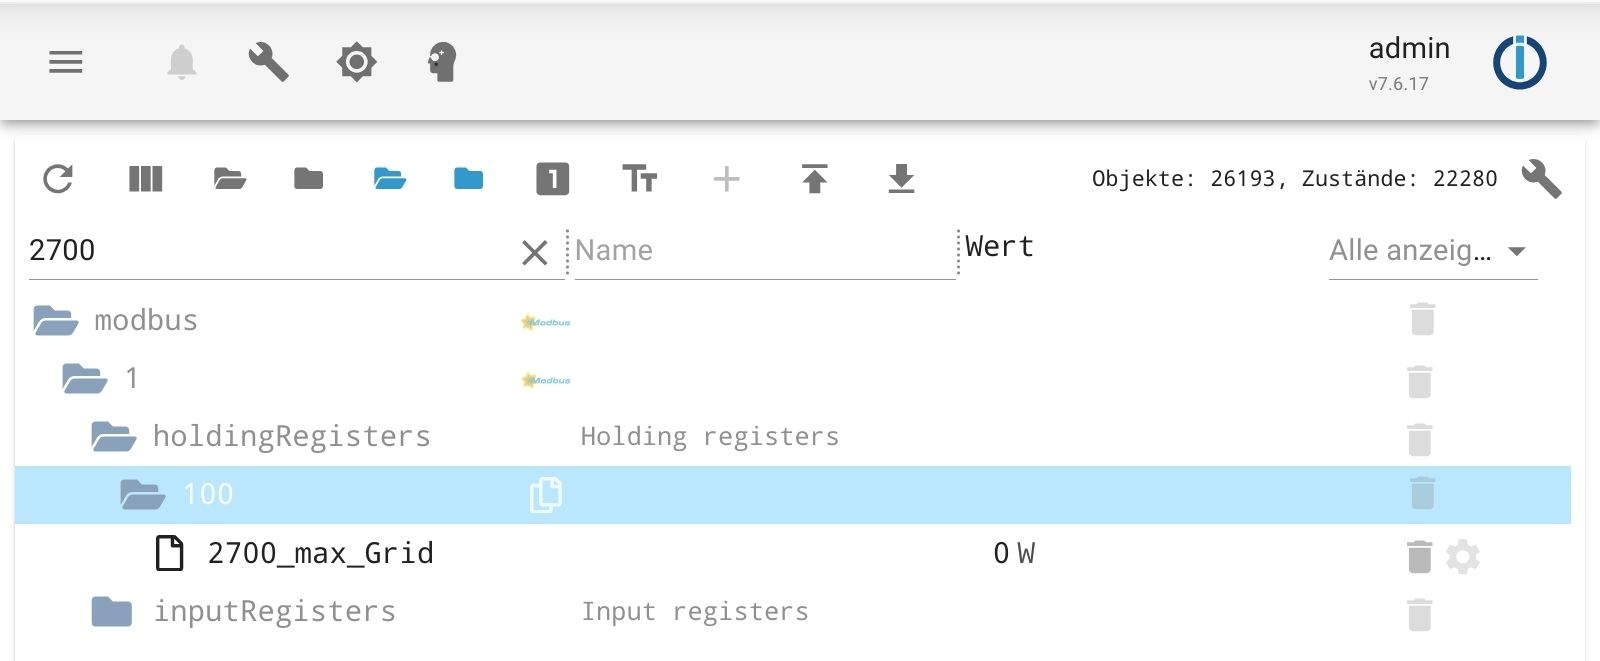The image size is (1600, 661).
Task: Collapse all nodes with gray closed-folder icon
Action: click(x=308, y=179)
